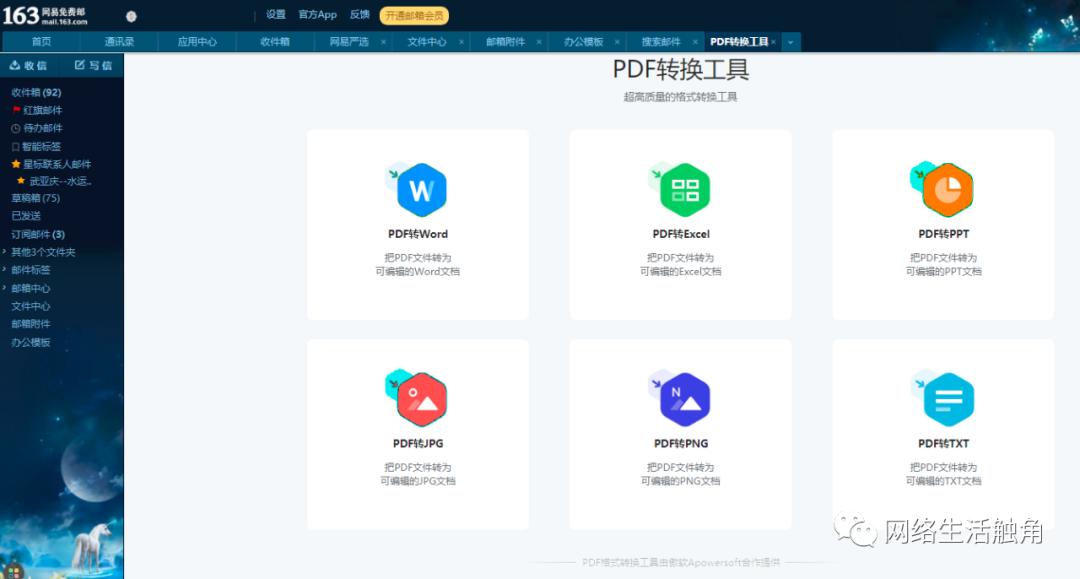Click 可编辑的TXT文档 description text

[x=943, y=481]
